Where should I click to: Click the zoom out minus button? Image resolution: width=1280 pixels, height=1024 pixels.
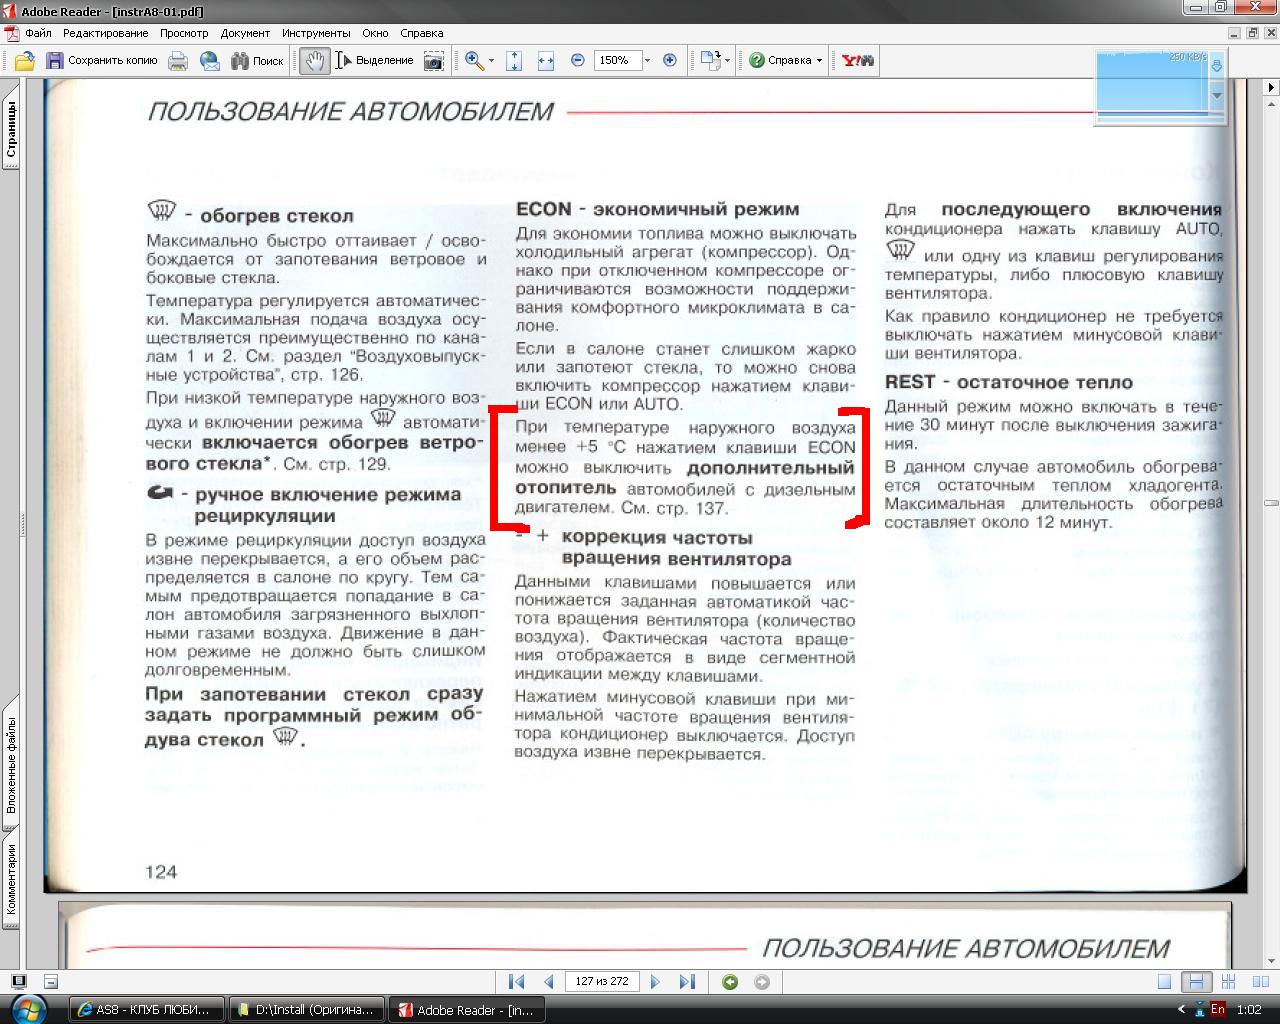click(x=577, y=61)
